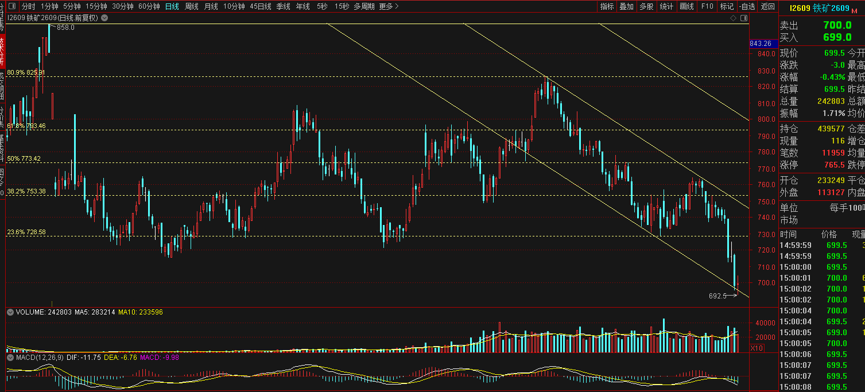
Task: Select the 5分钟 period
Action: [x=72, y=7]
